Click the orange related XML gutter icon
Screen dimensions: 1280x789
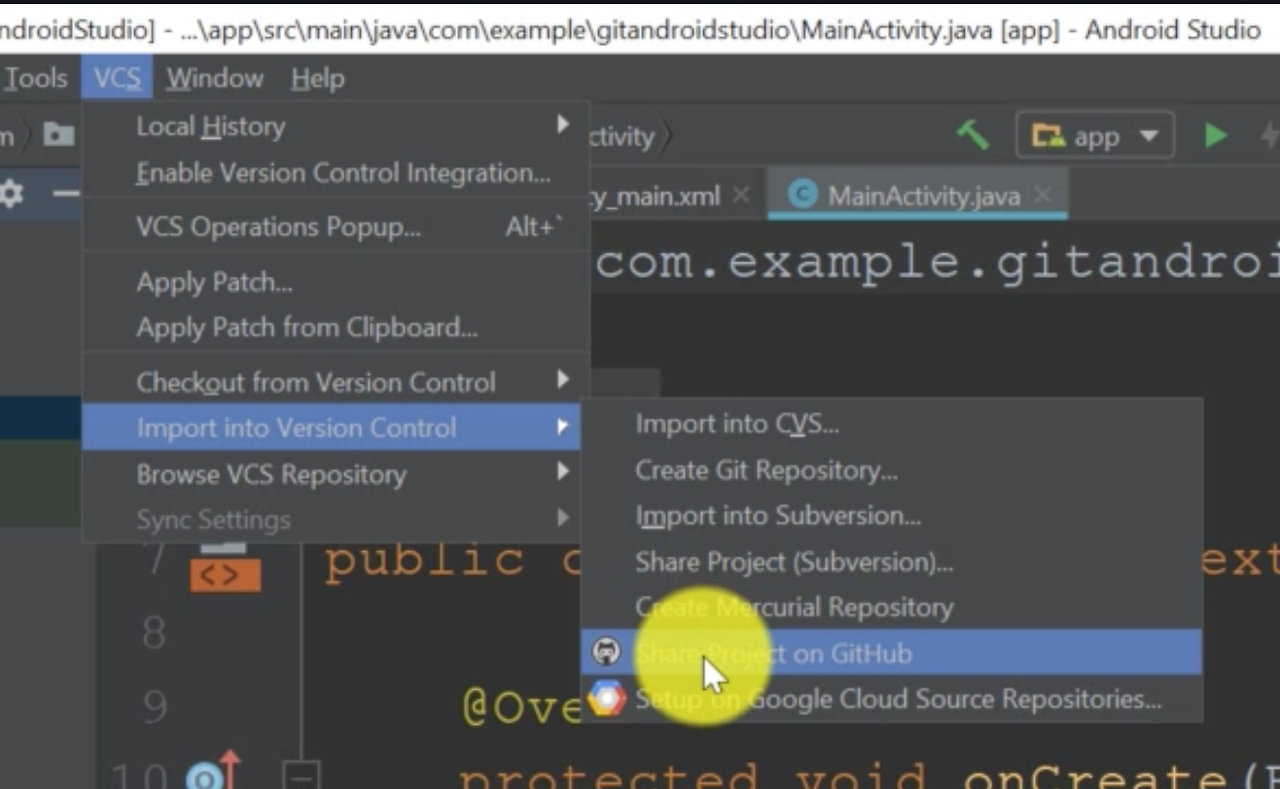pos(225,574)
